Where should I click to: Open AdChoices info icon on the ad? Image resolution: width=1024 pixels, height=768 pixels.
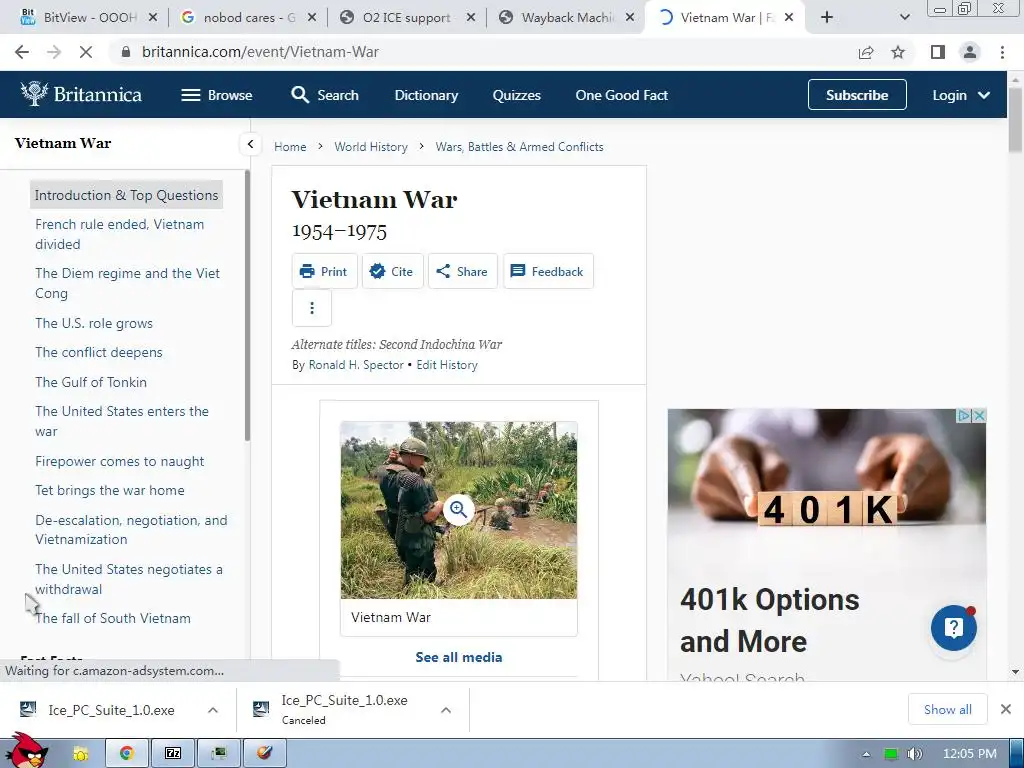click(964, 415)
